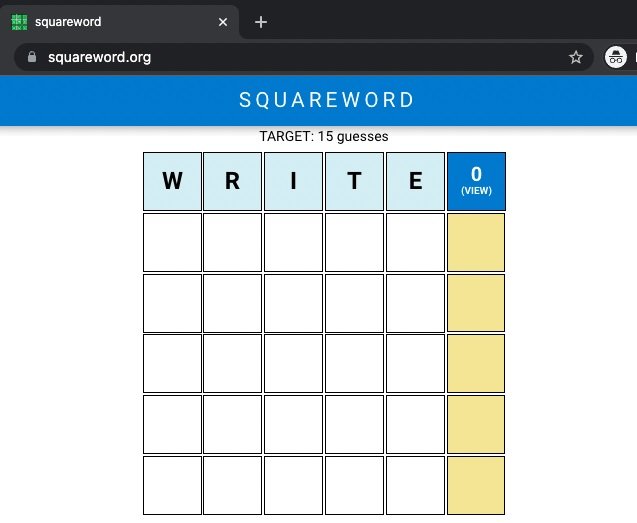Click the incognito profile icon

click(615, 57)
